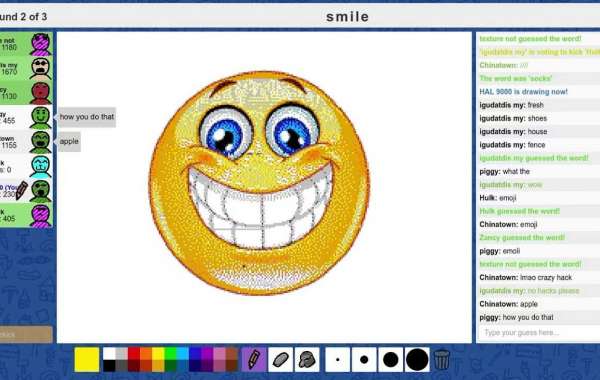Click the tan button below the player list
The image size is (600, 380).
26,334
